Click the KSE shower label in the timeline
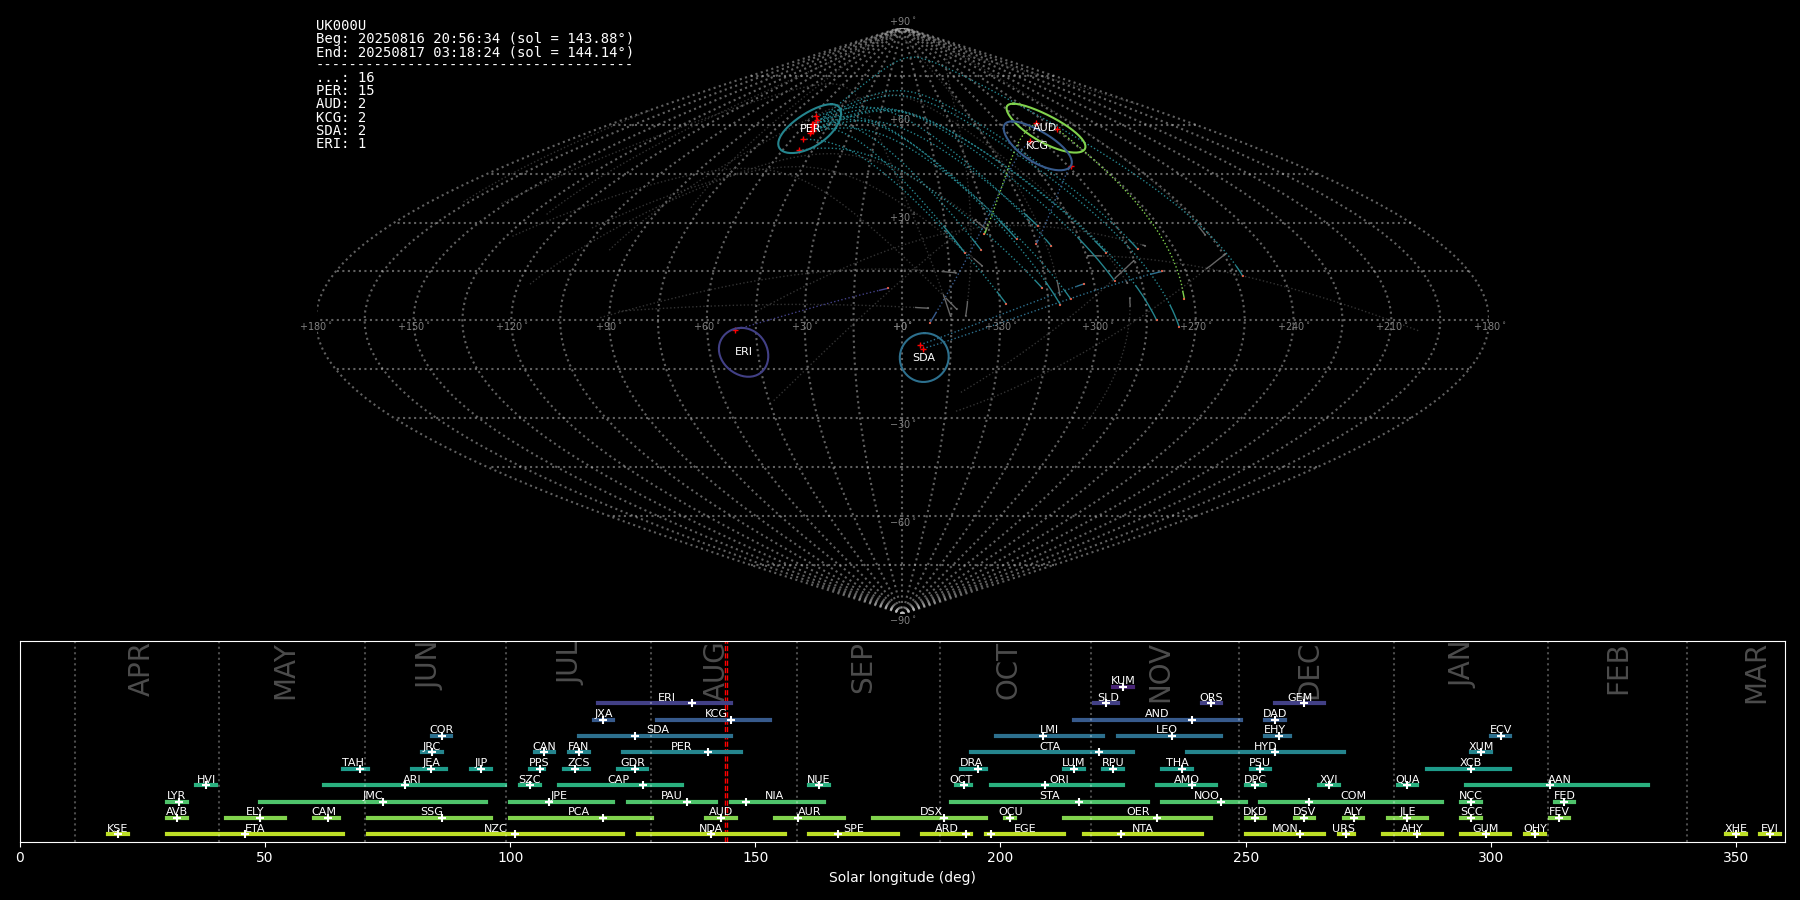The width and height of the screenshot is (1800, 900). [x=117, y=829]
